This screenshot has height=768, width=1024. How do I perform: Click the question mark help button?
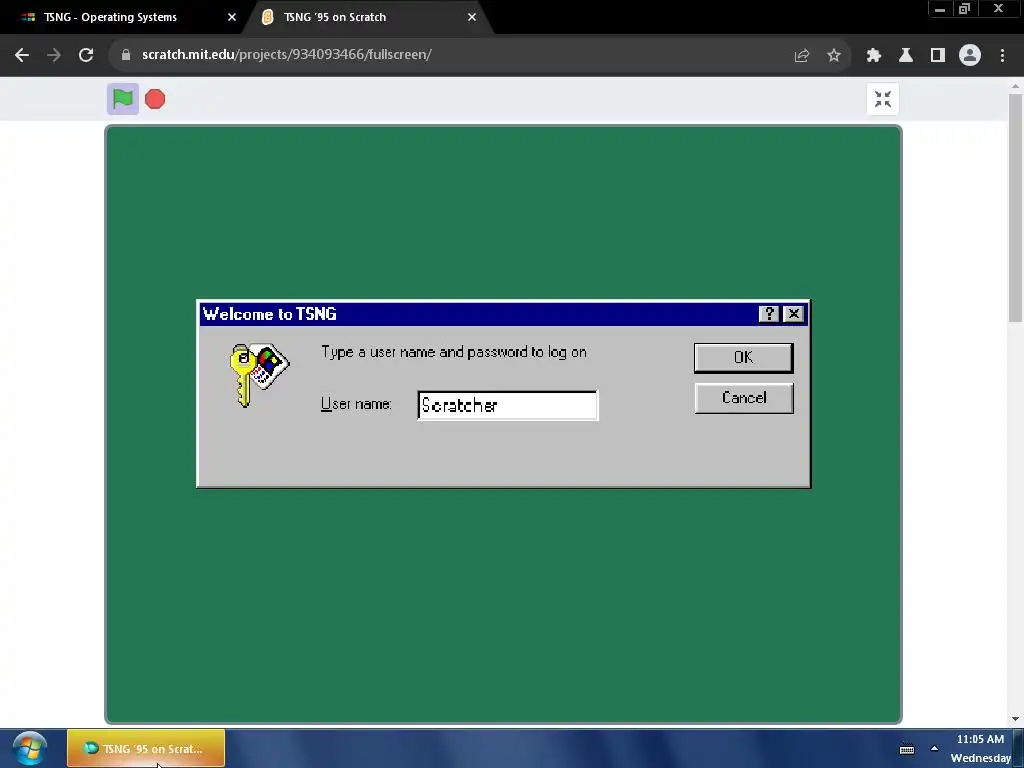(769, 314)
